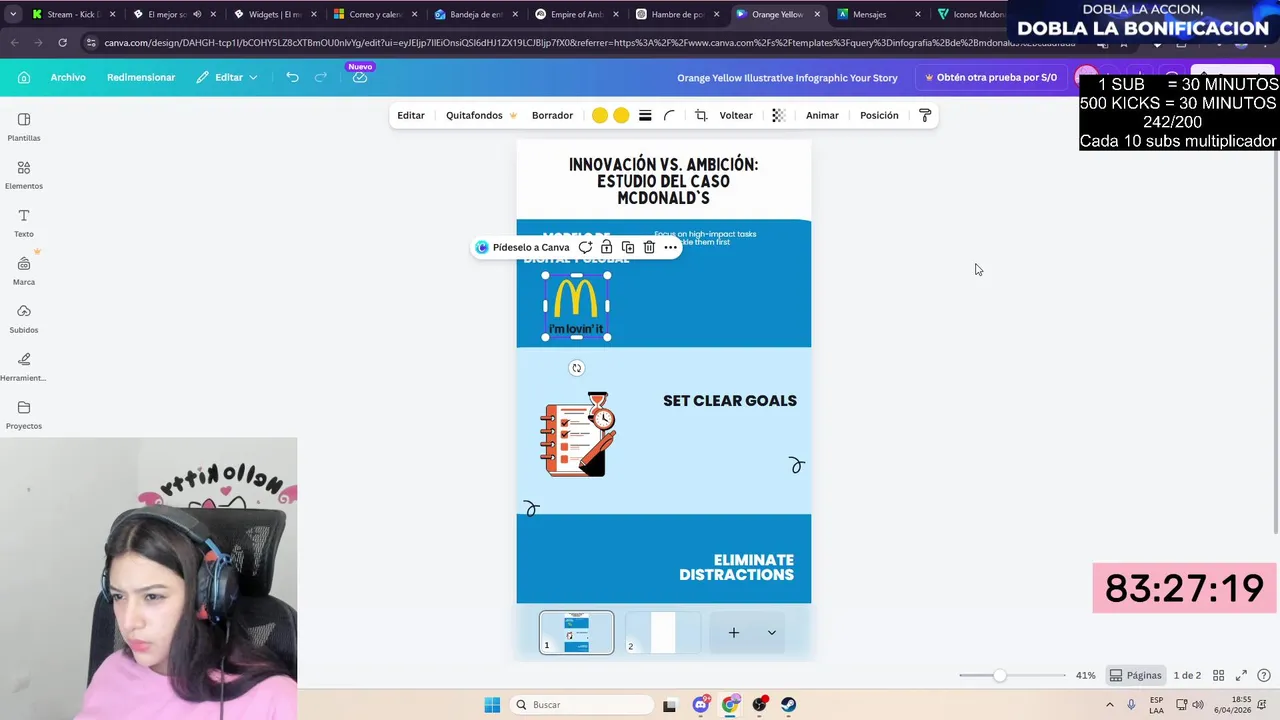Image resolution: width=1280 pixels, height=720 pixels.
Task: Select the checklist clipboard illustration
Action: tap(578, 434)
